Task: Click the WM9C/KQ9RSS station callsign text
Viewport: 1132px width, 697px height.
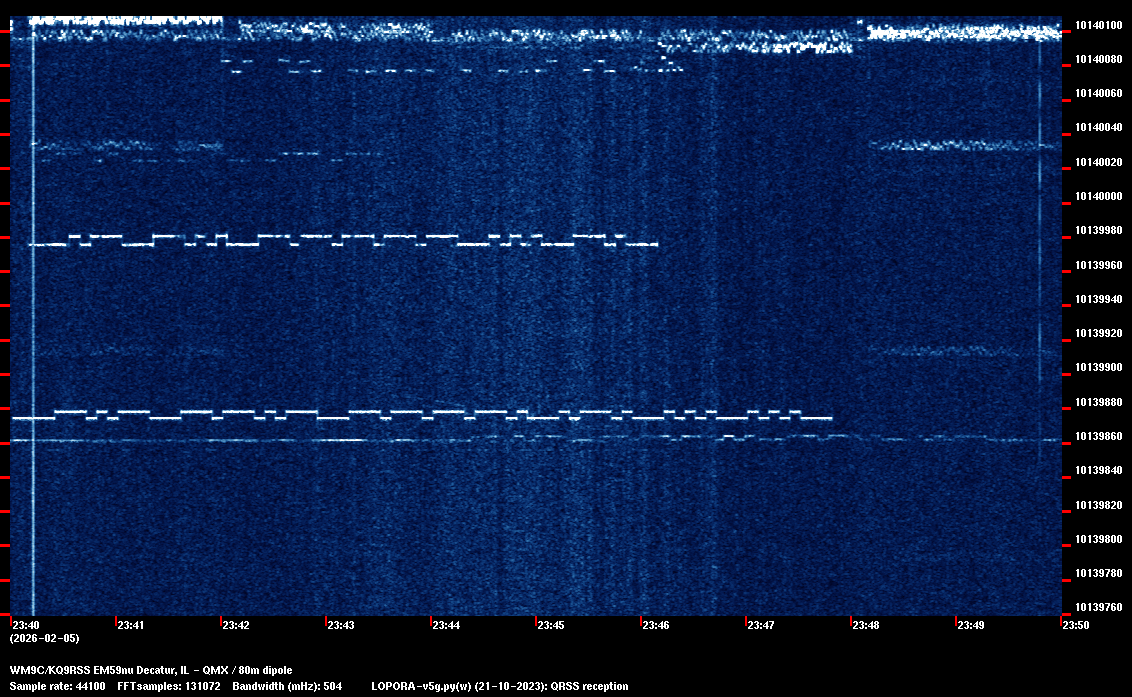Action: 51,670
